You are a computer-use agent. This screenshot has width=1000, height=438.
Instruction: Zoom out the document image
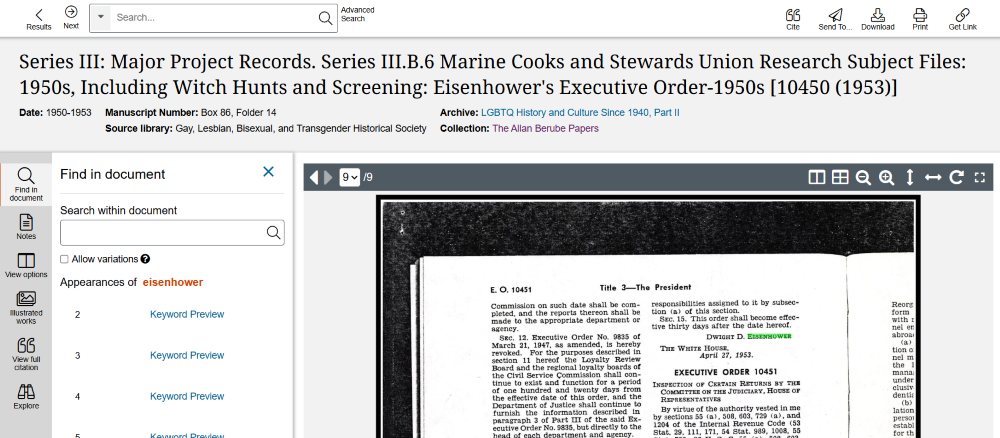(x=863, y=178)
